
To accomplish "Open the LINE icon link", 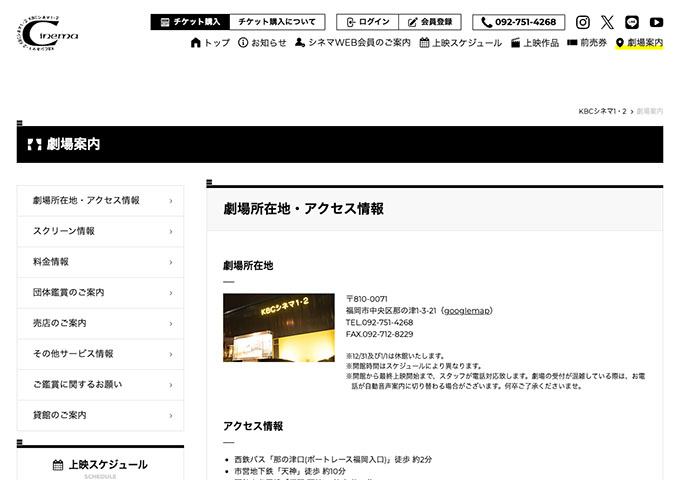I will pyautogui.click(x=632, y=22).
